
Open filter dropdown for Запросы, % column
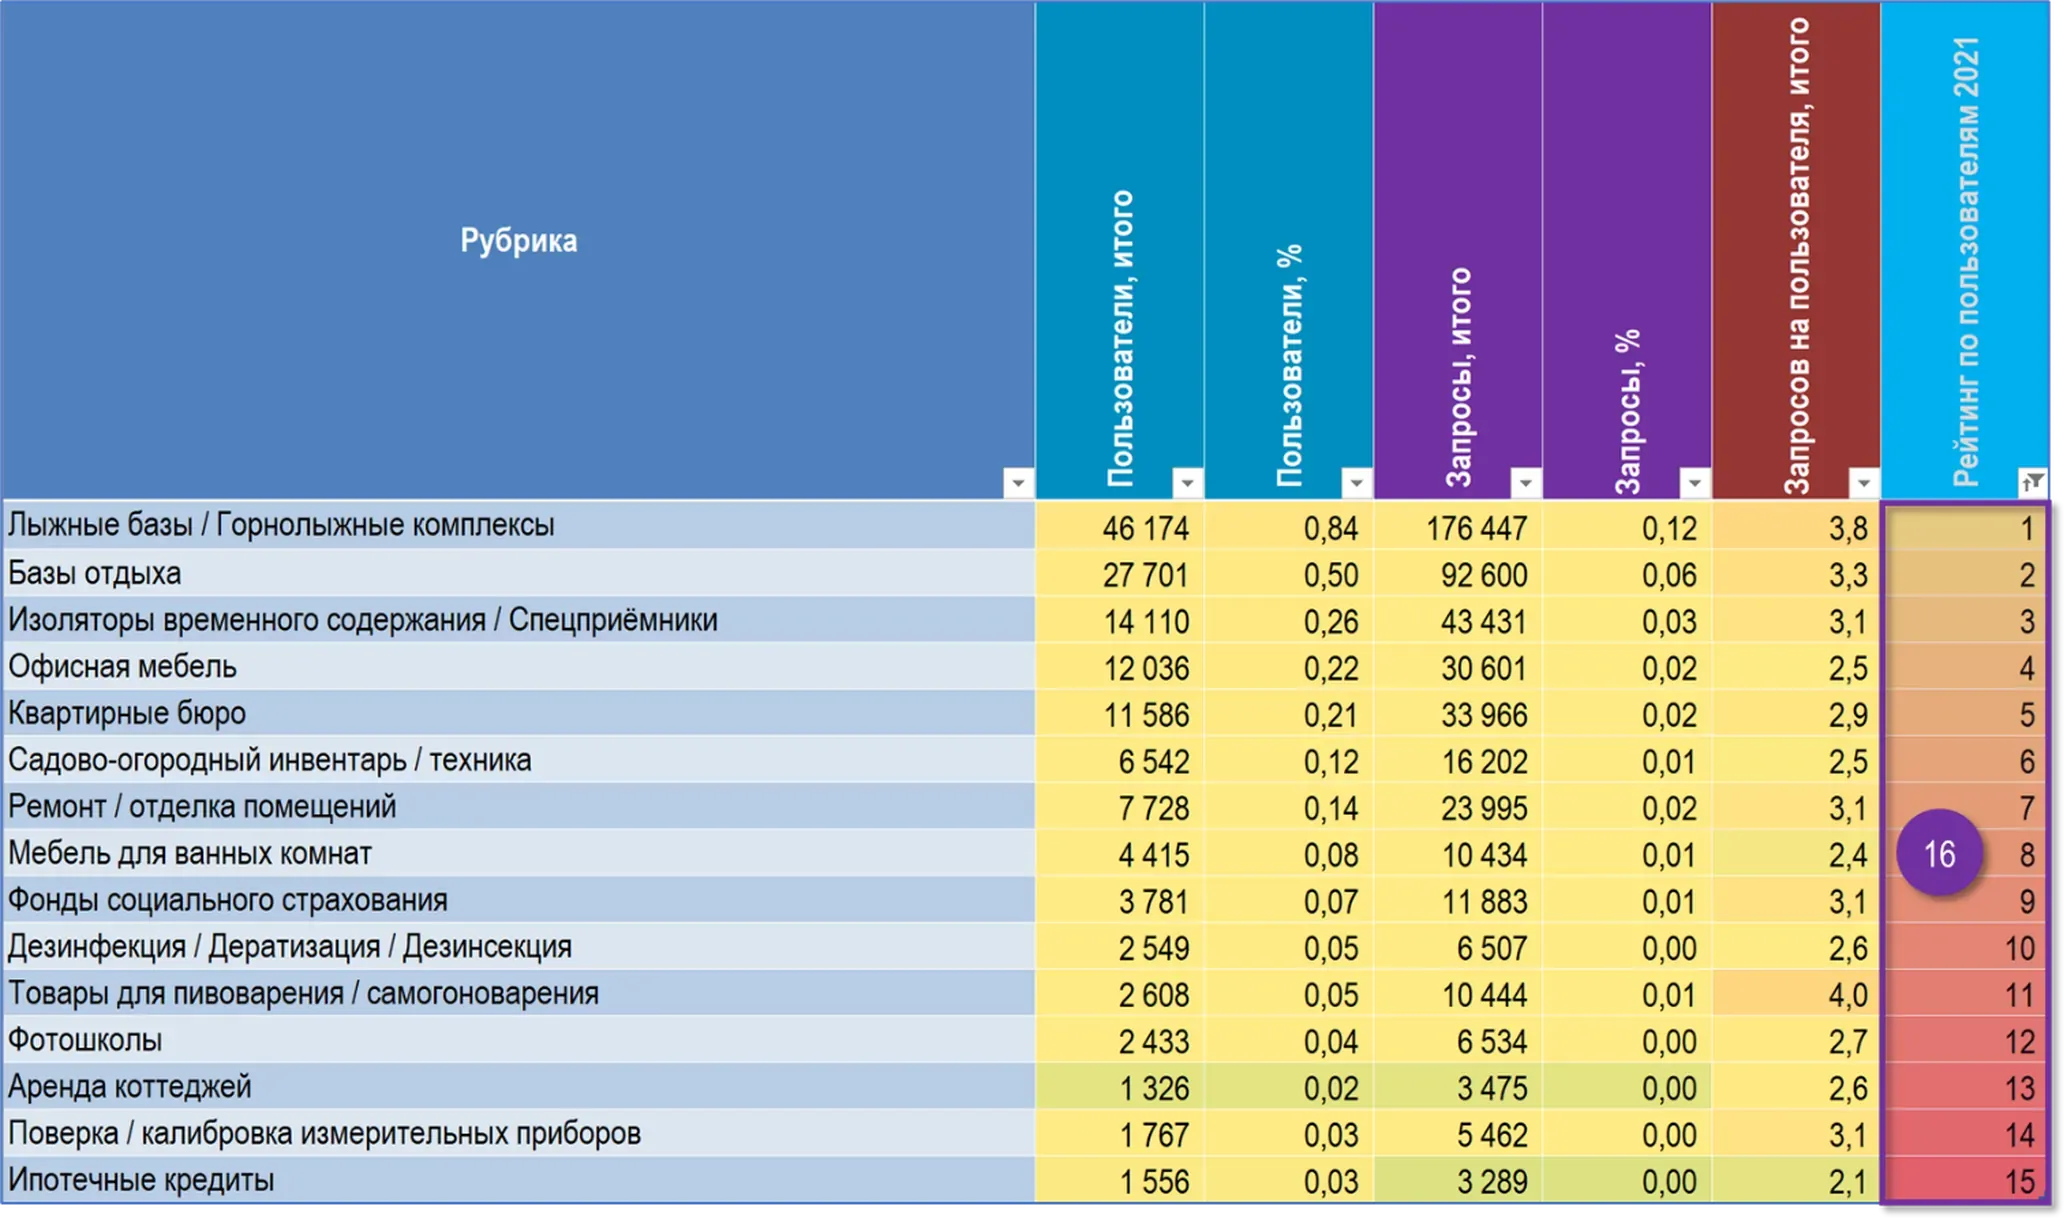1694,483
